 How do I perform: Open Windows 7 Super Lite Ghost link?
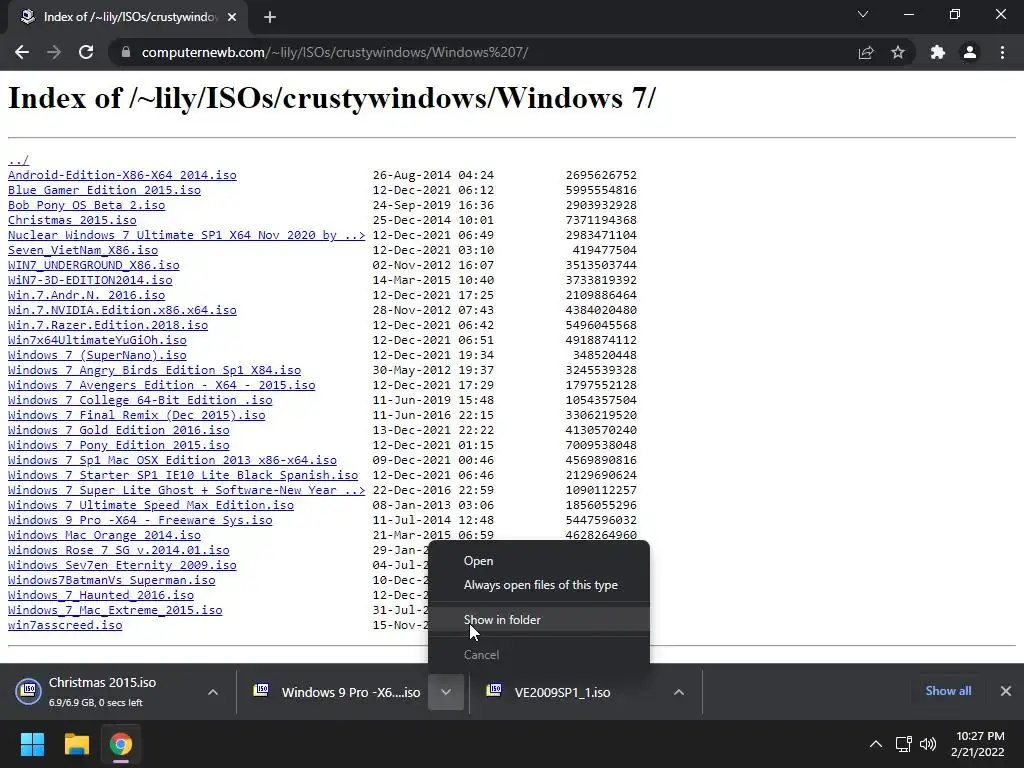pyautogui.click(x=187, y=490)
